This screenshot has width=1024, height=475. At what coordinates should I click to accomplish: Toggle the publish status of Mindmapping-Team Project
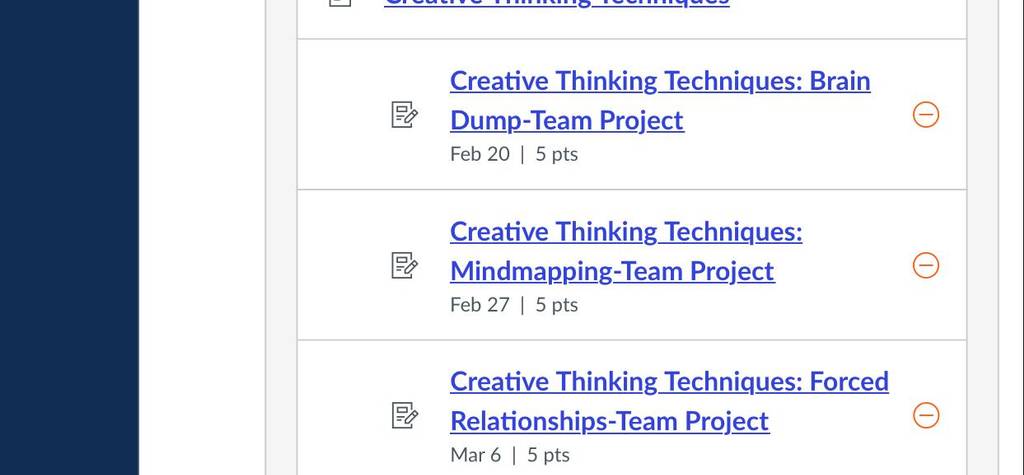coord(925,266)
